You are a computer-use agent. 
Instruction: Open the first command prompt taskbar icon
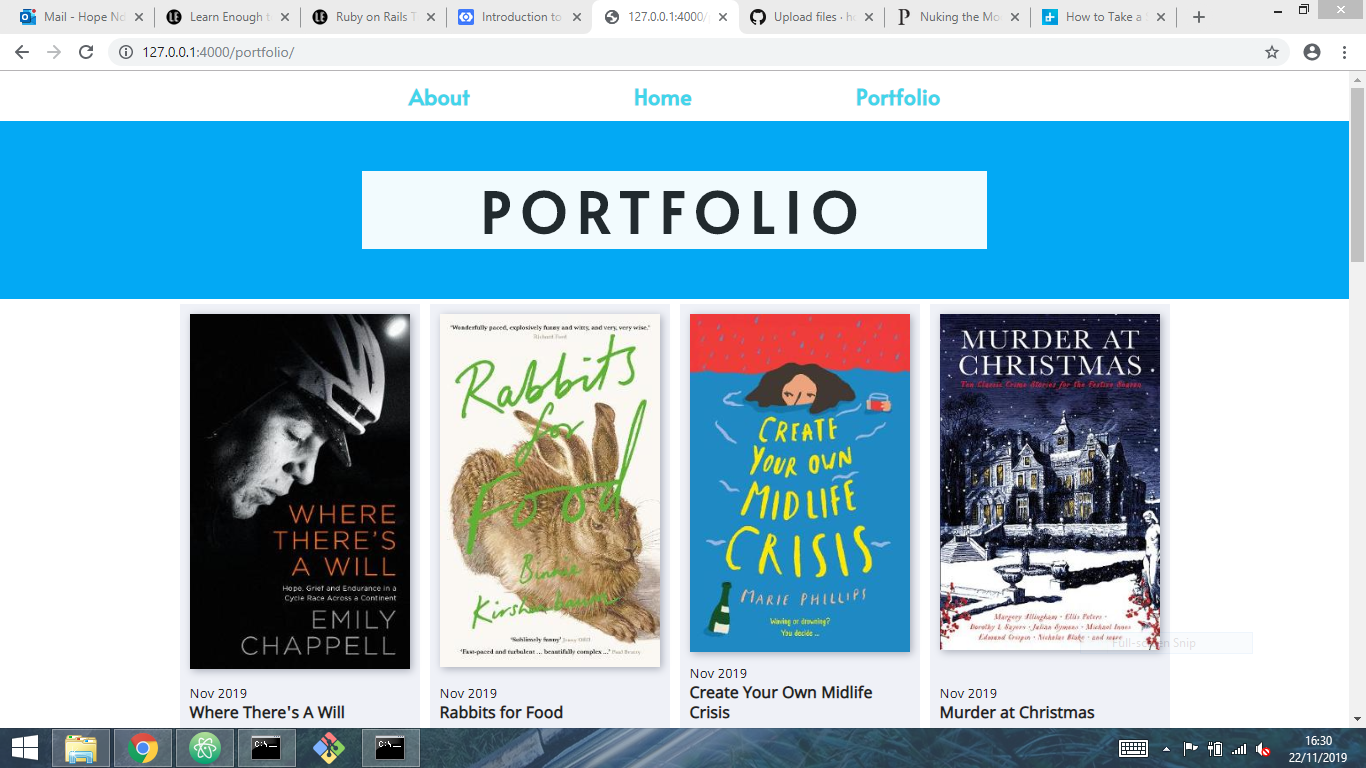coord(266,748)
